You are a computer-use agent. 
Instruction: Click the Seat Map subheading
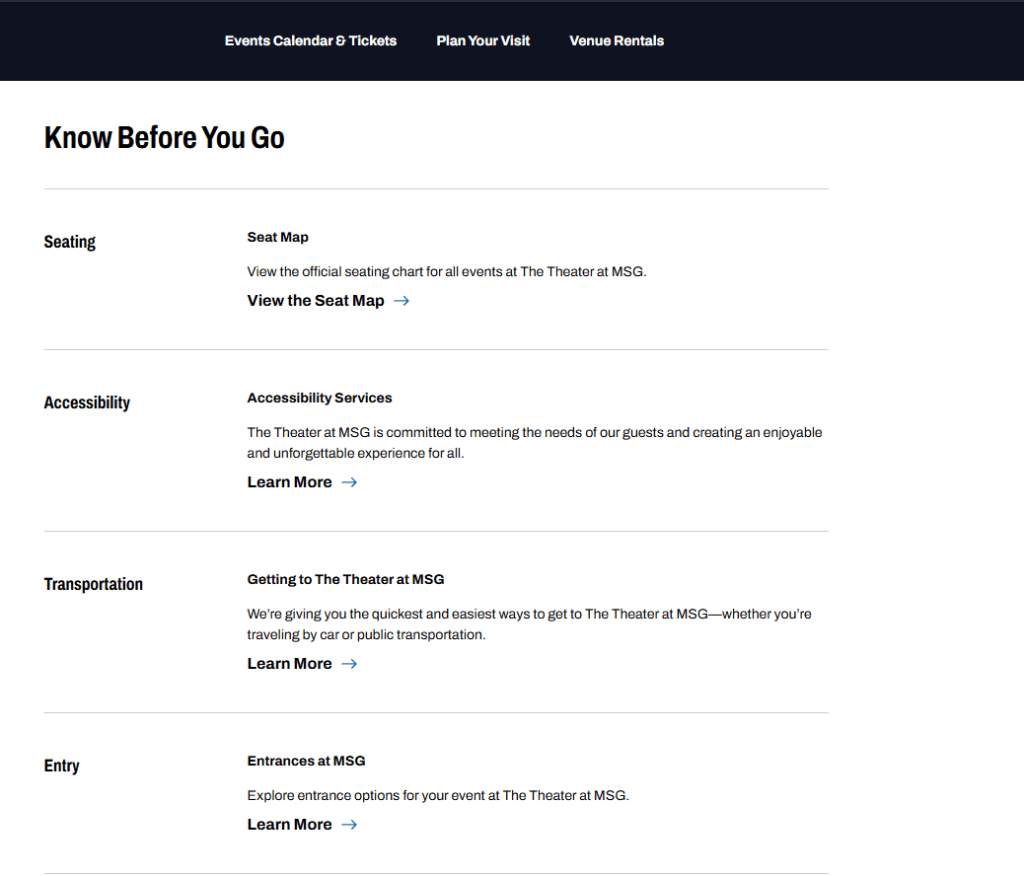tap(278, 237)
